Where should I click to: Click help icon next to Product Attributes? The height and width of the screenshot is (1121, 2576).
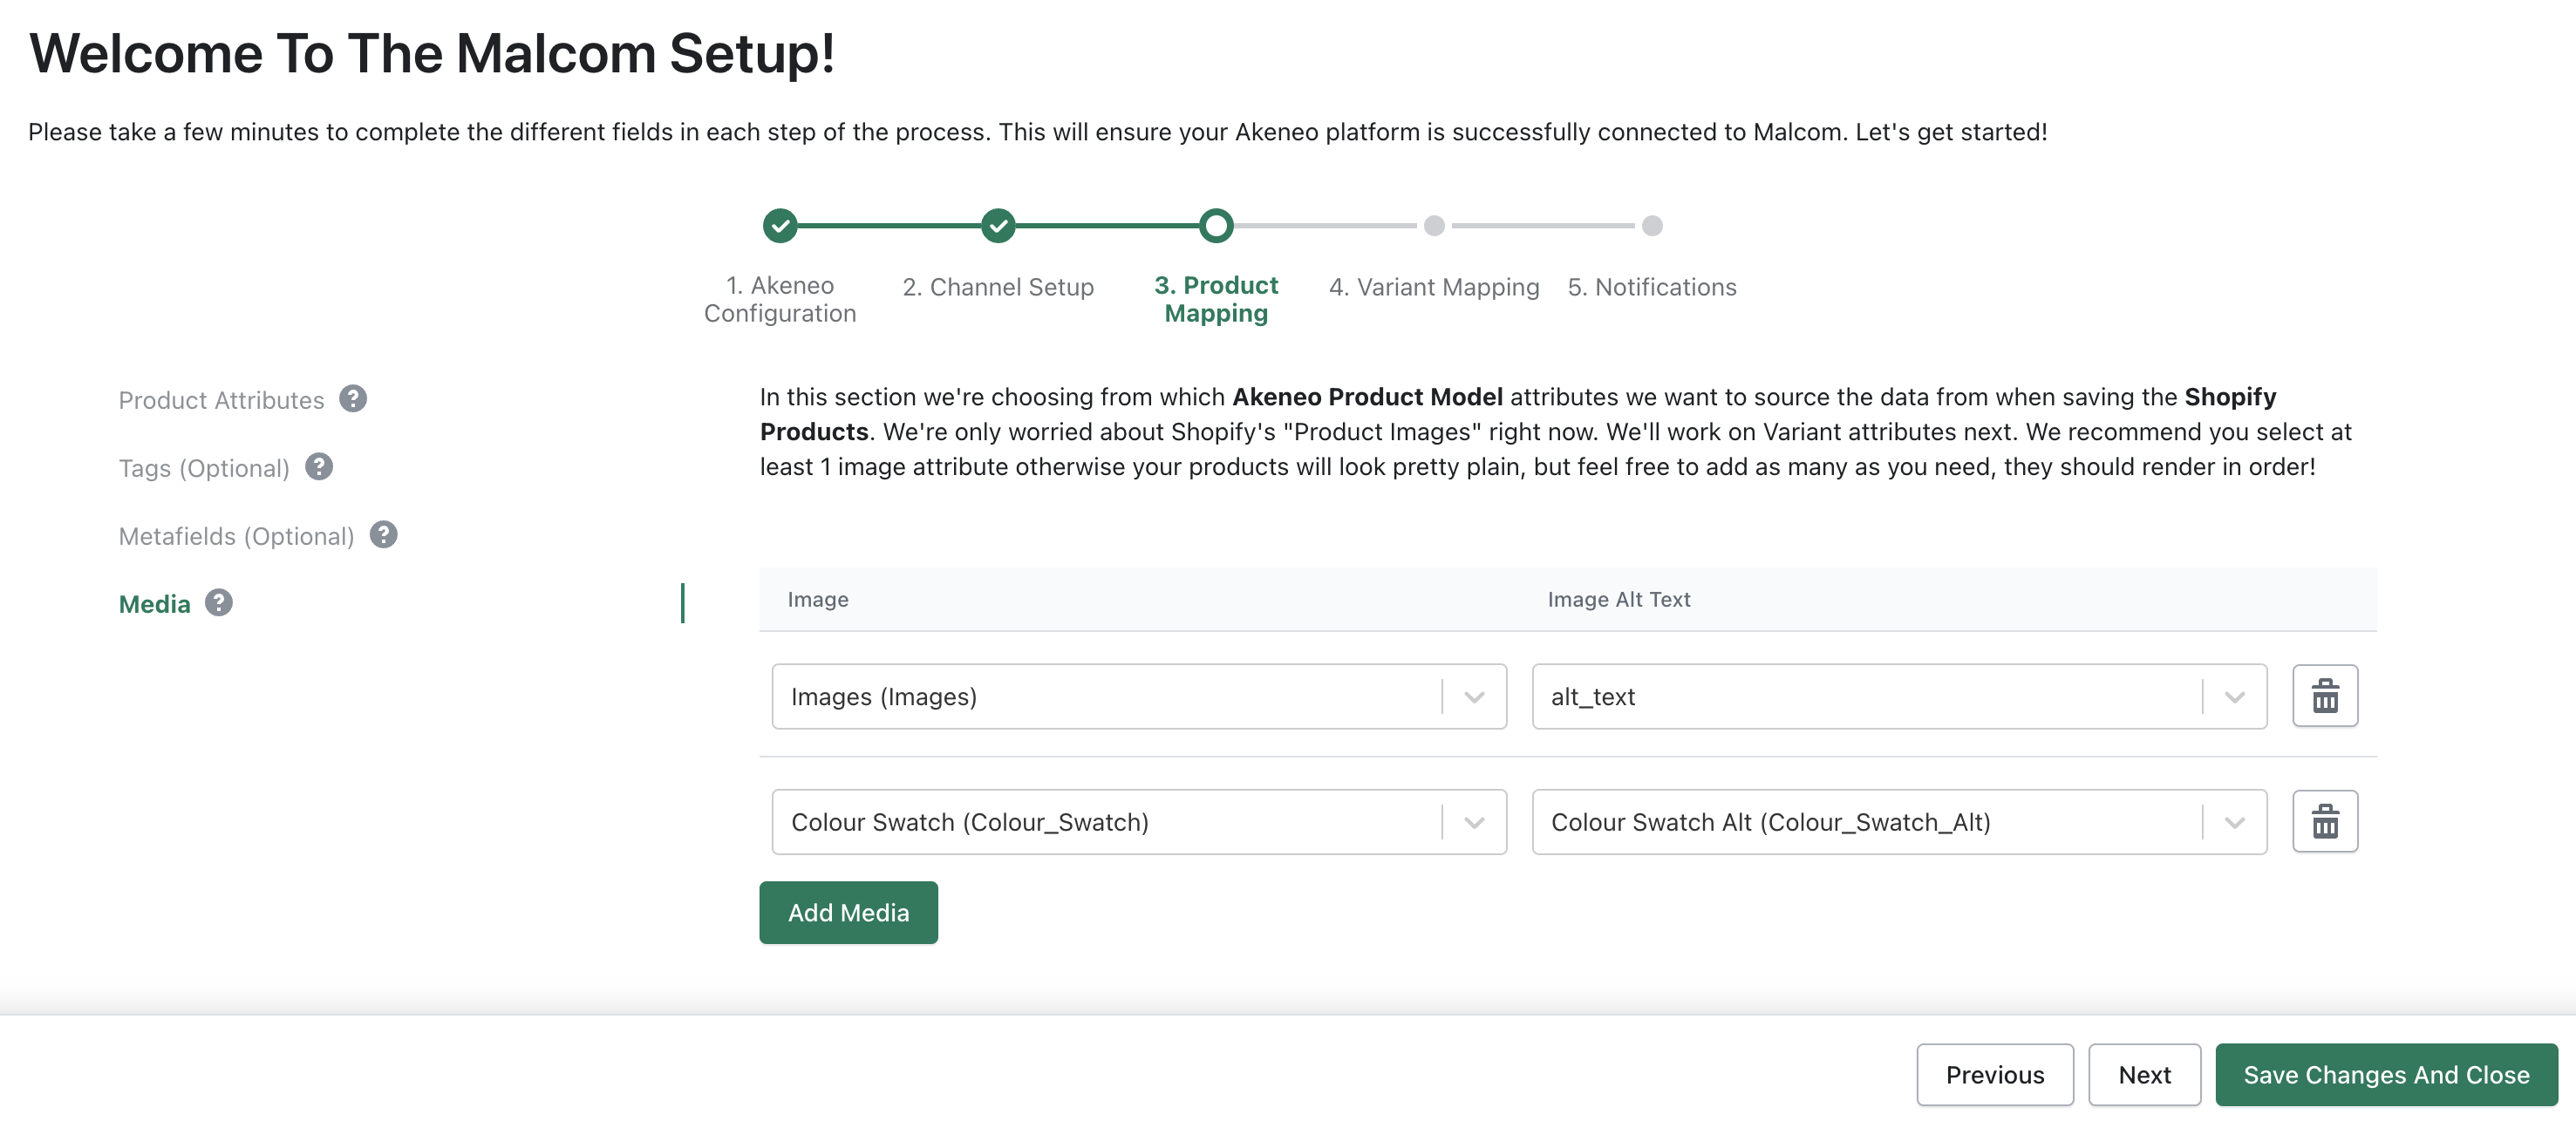click(352, 399)
